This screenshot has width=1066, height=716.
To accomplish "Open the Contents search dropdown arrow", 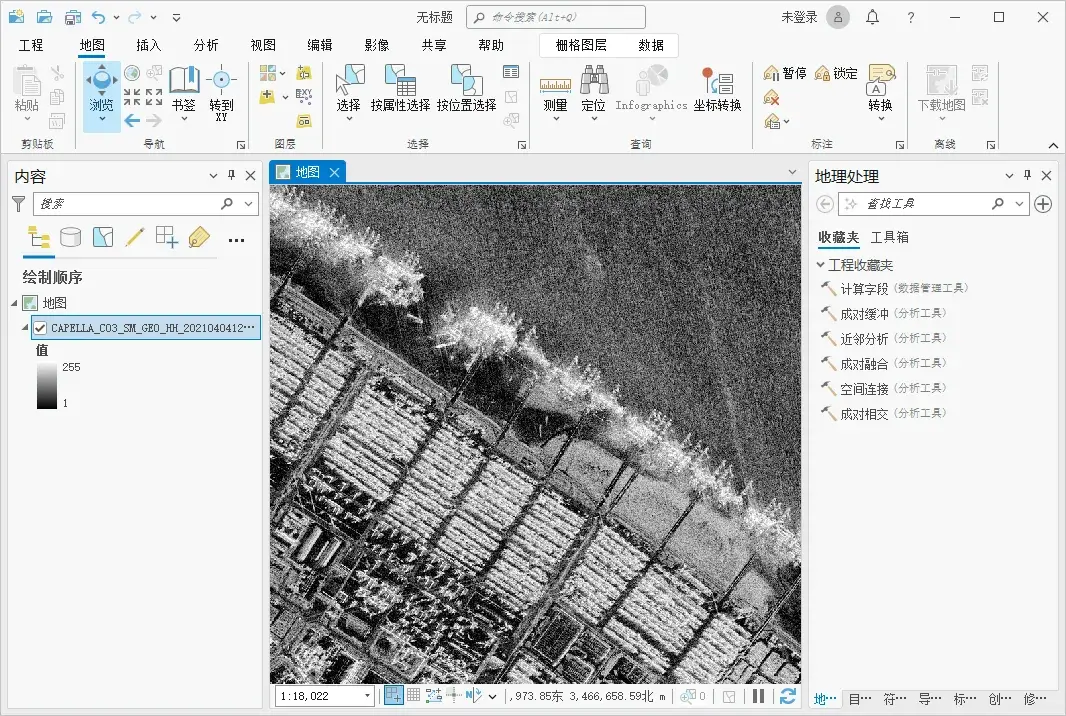I will [249, 203].
